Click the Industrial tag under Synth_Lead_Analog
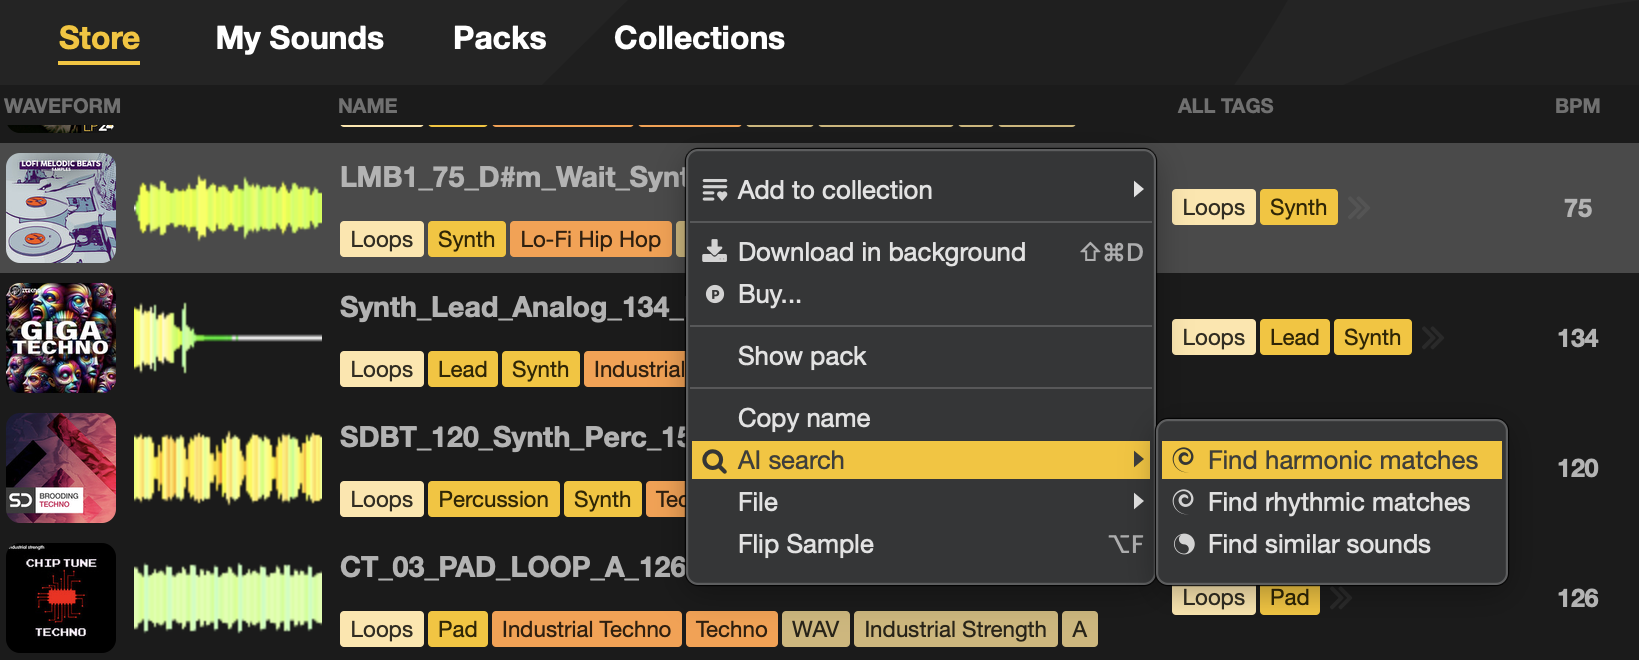This screenshot has width=1639, height=660. point(637,369)
